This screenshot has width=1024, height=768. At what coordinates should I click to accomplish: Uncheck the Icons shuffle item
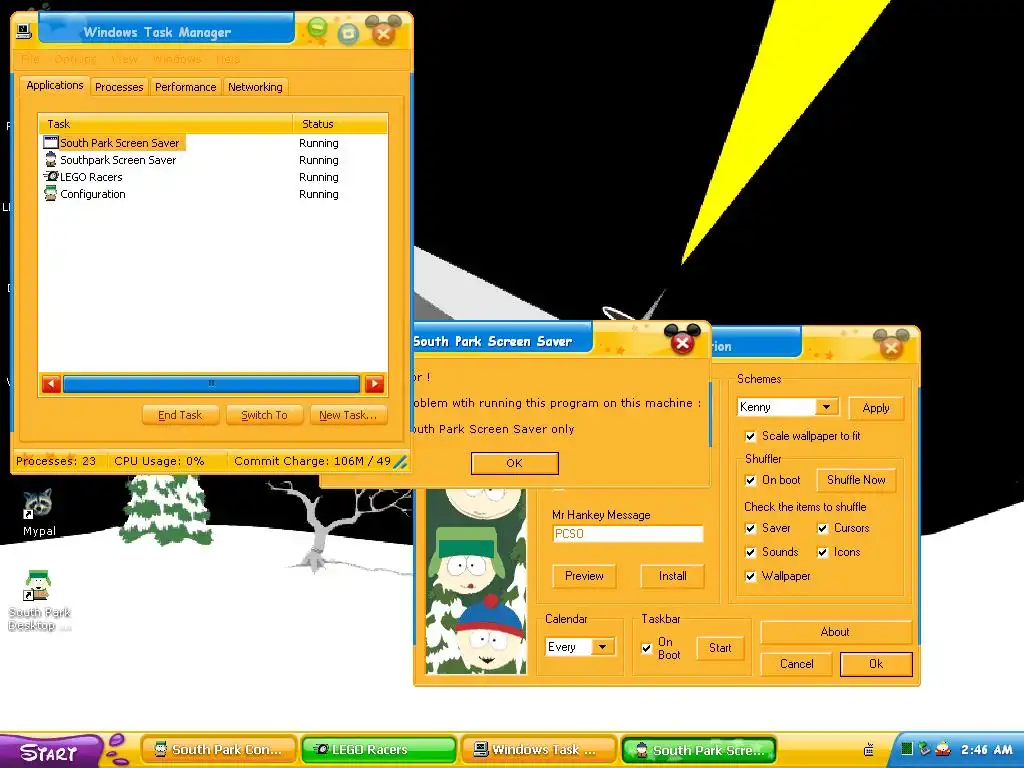[x=823, y=552]
